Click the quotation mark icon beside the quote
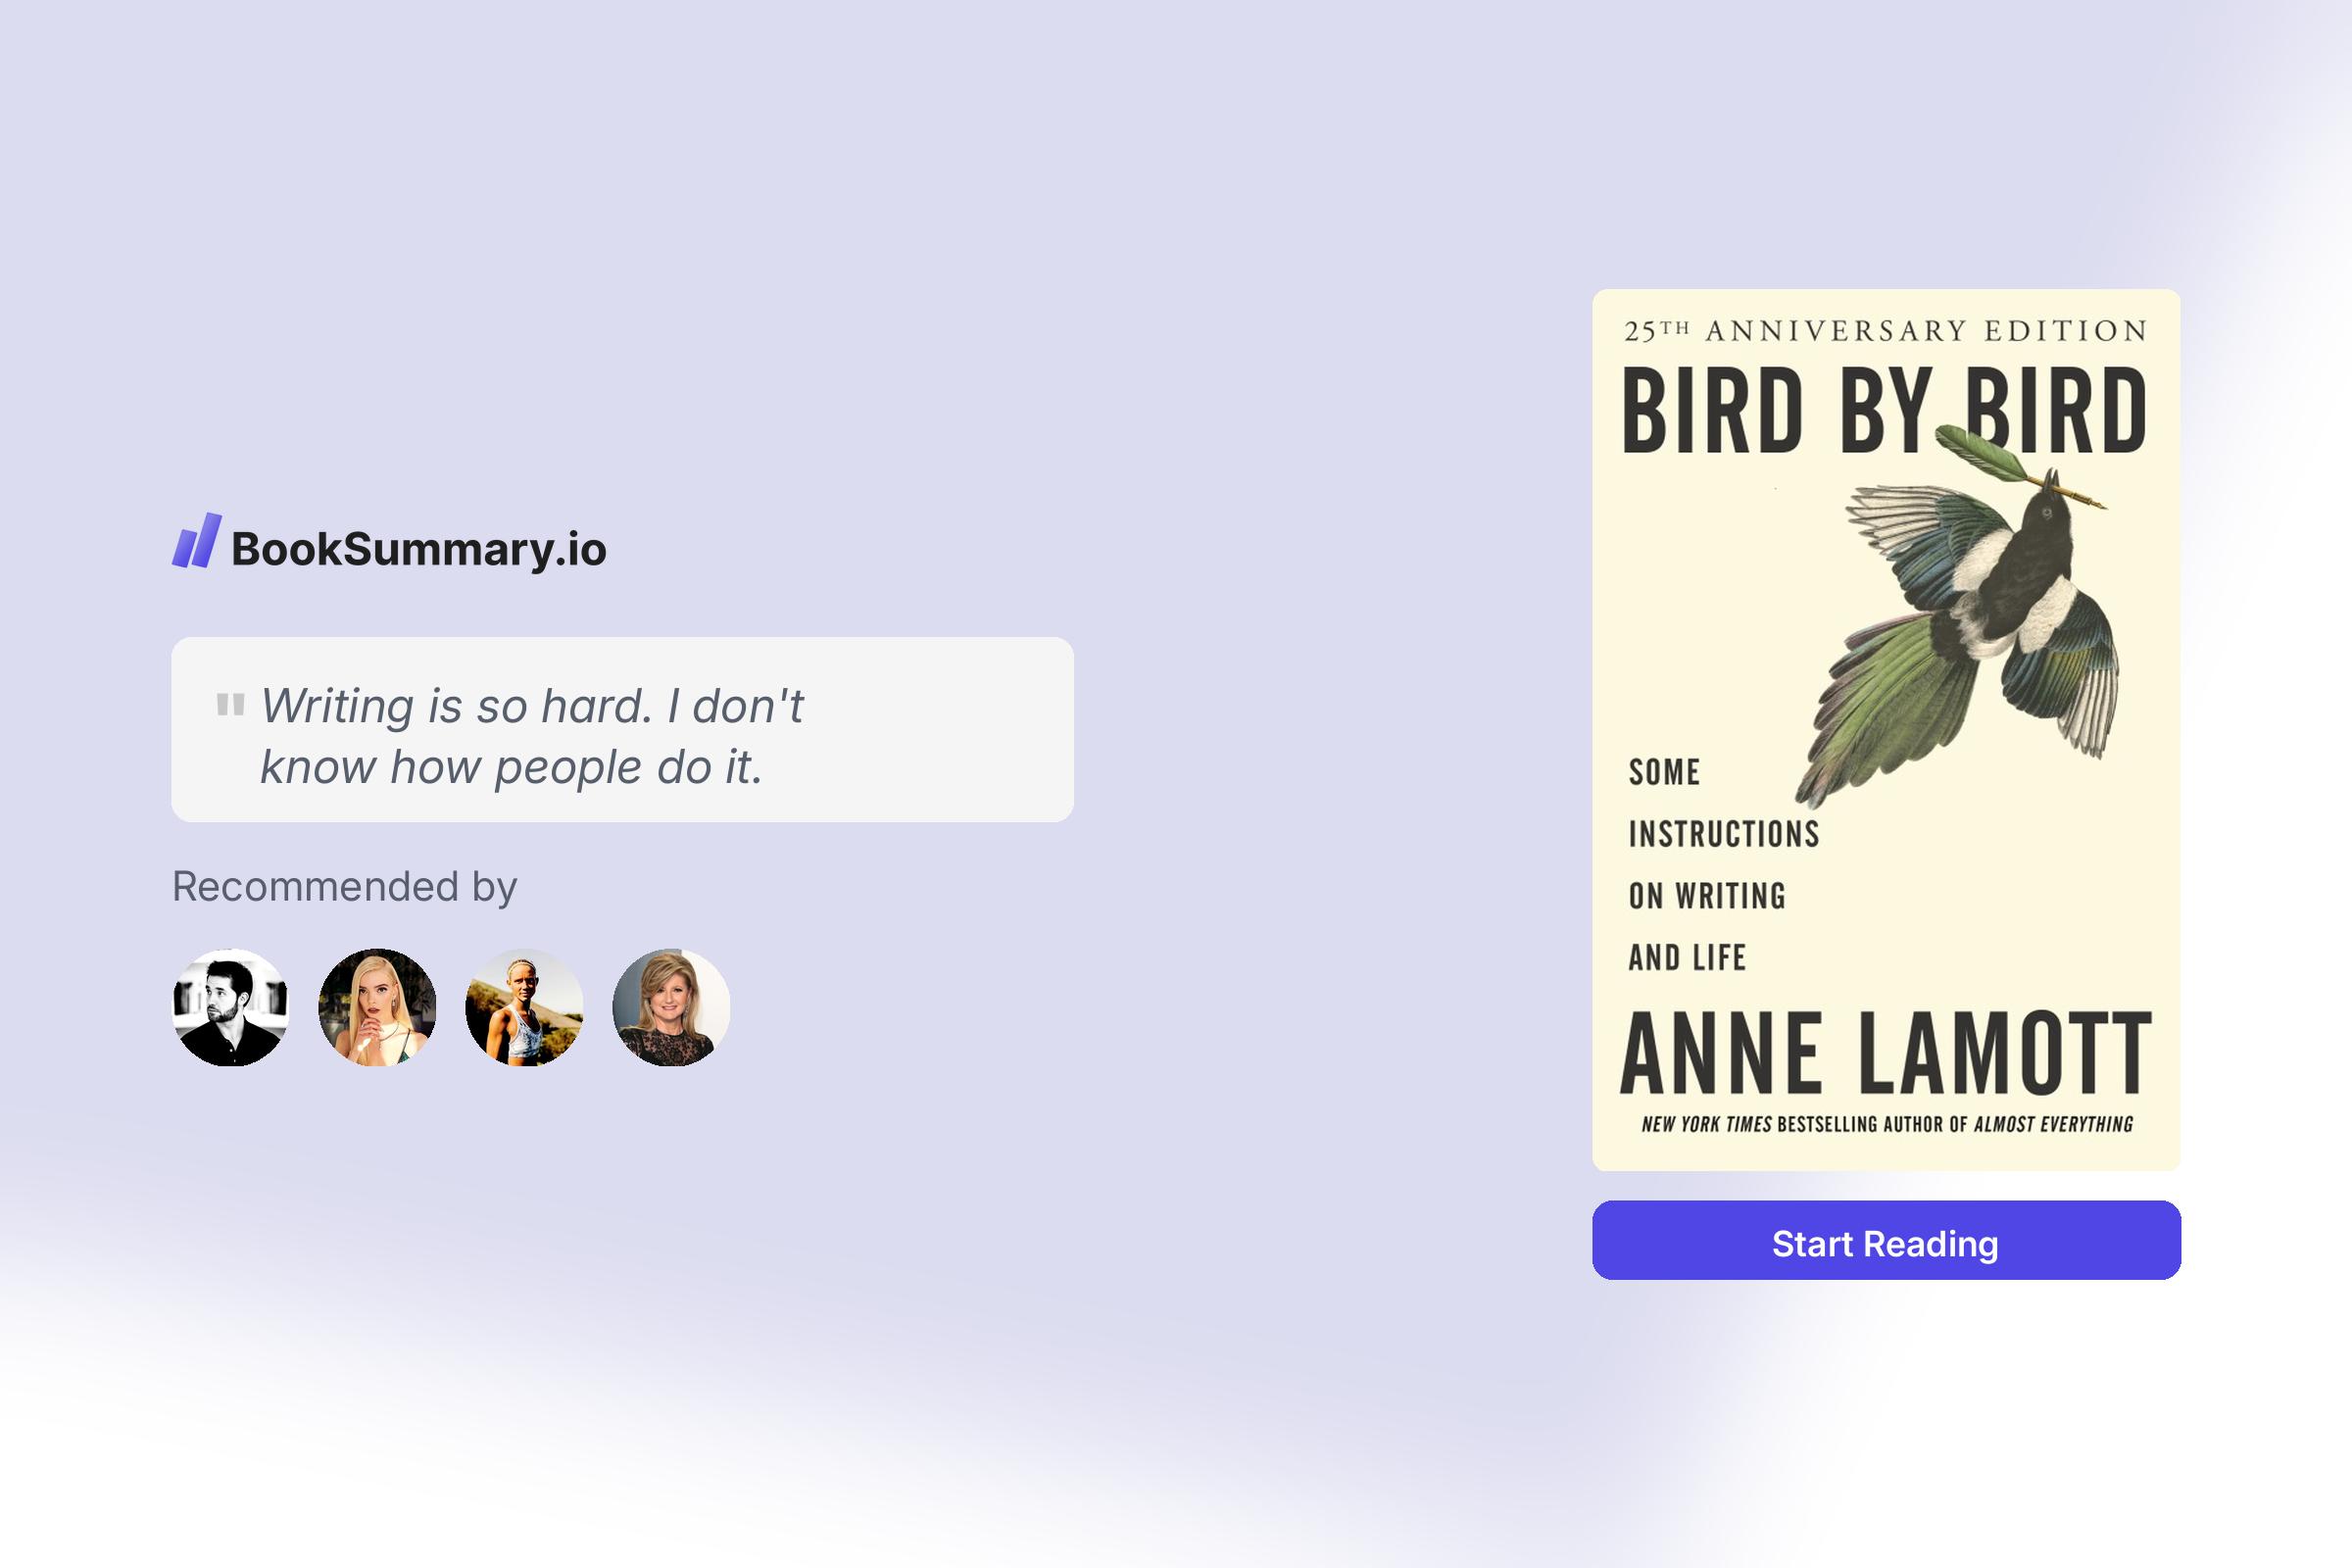2352x1568 pixels. click(x=231, y=704)
